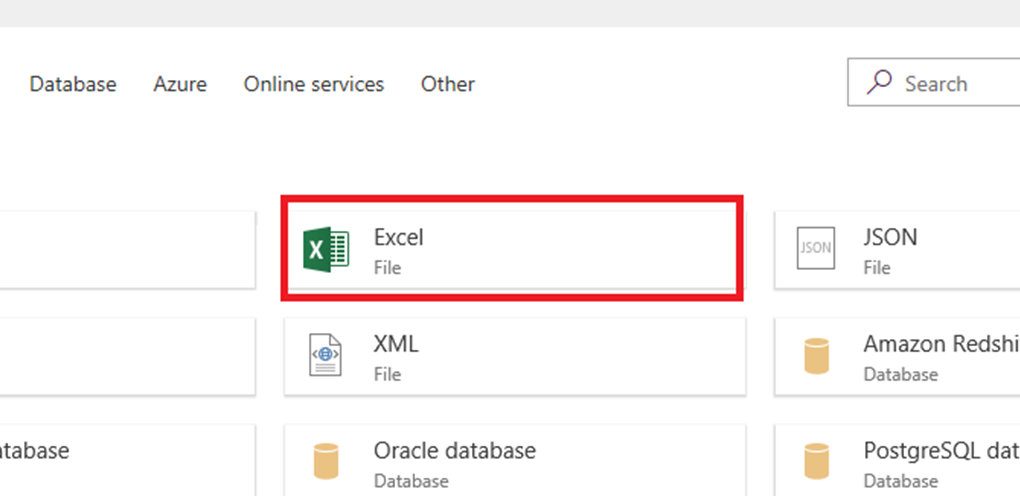Screen dimensions: 1020x496
Task: Select the Online services tab
Action: click(314, 84)
